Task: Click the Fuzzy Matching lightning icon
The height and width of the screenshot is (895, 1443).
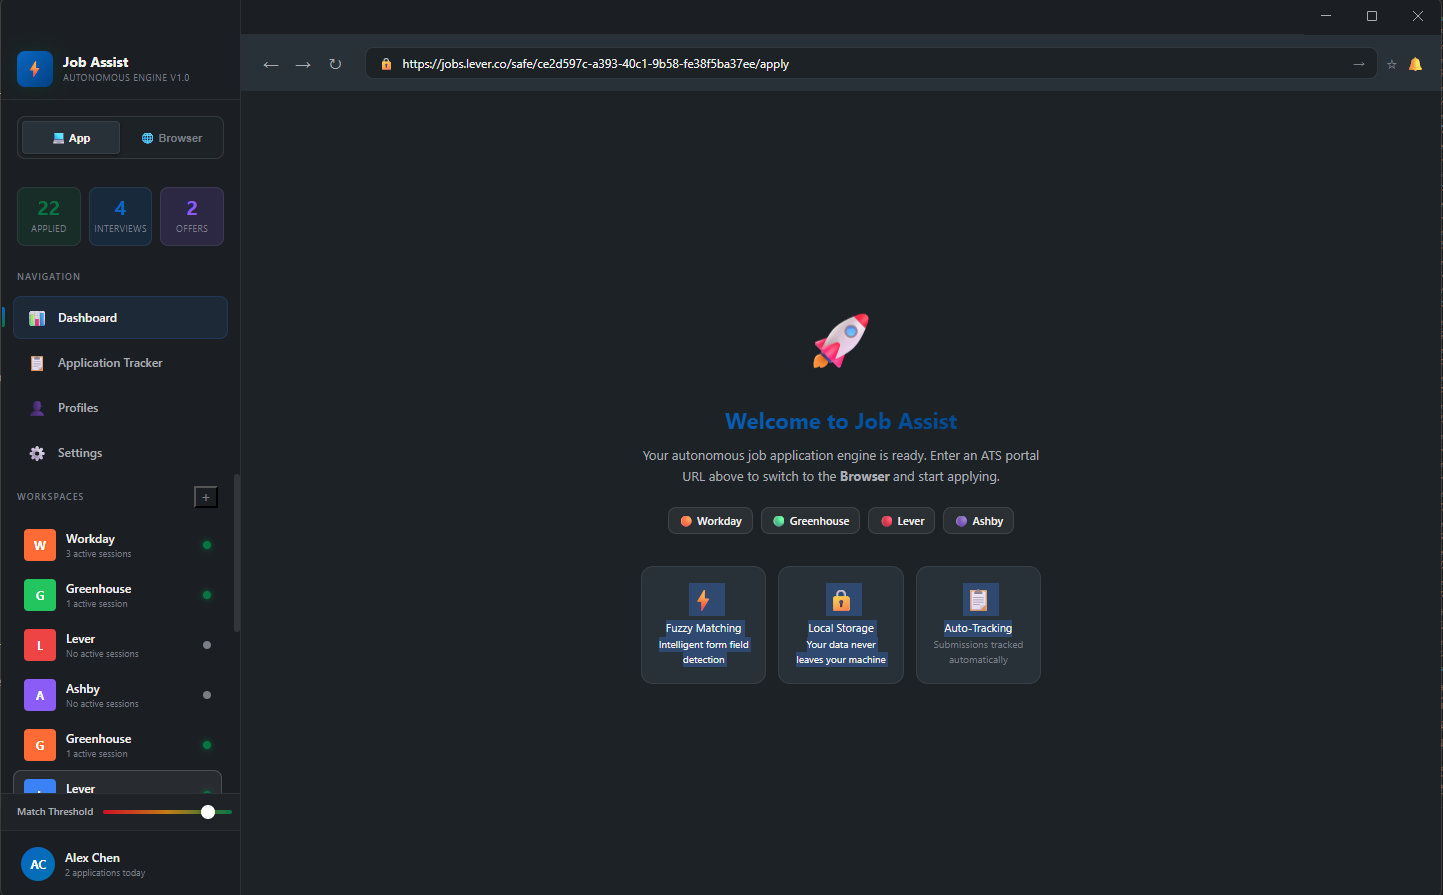Action: [x=704, y=599]
